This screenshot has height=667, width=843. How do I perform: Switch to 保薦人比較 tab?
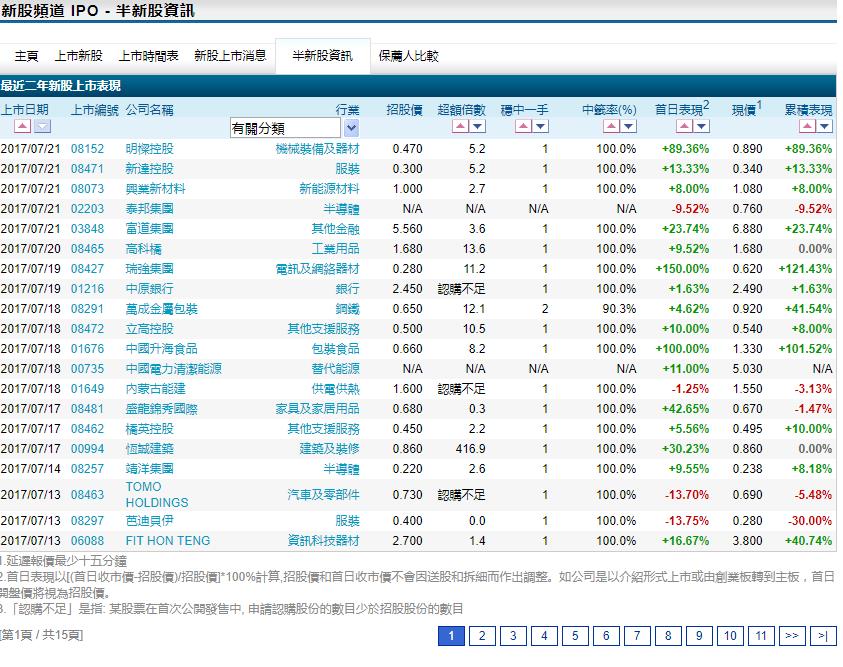[x=409, y=56]
